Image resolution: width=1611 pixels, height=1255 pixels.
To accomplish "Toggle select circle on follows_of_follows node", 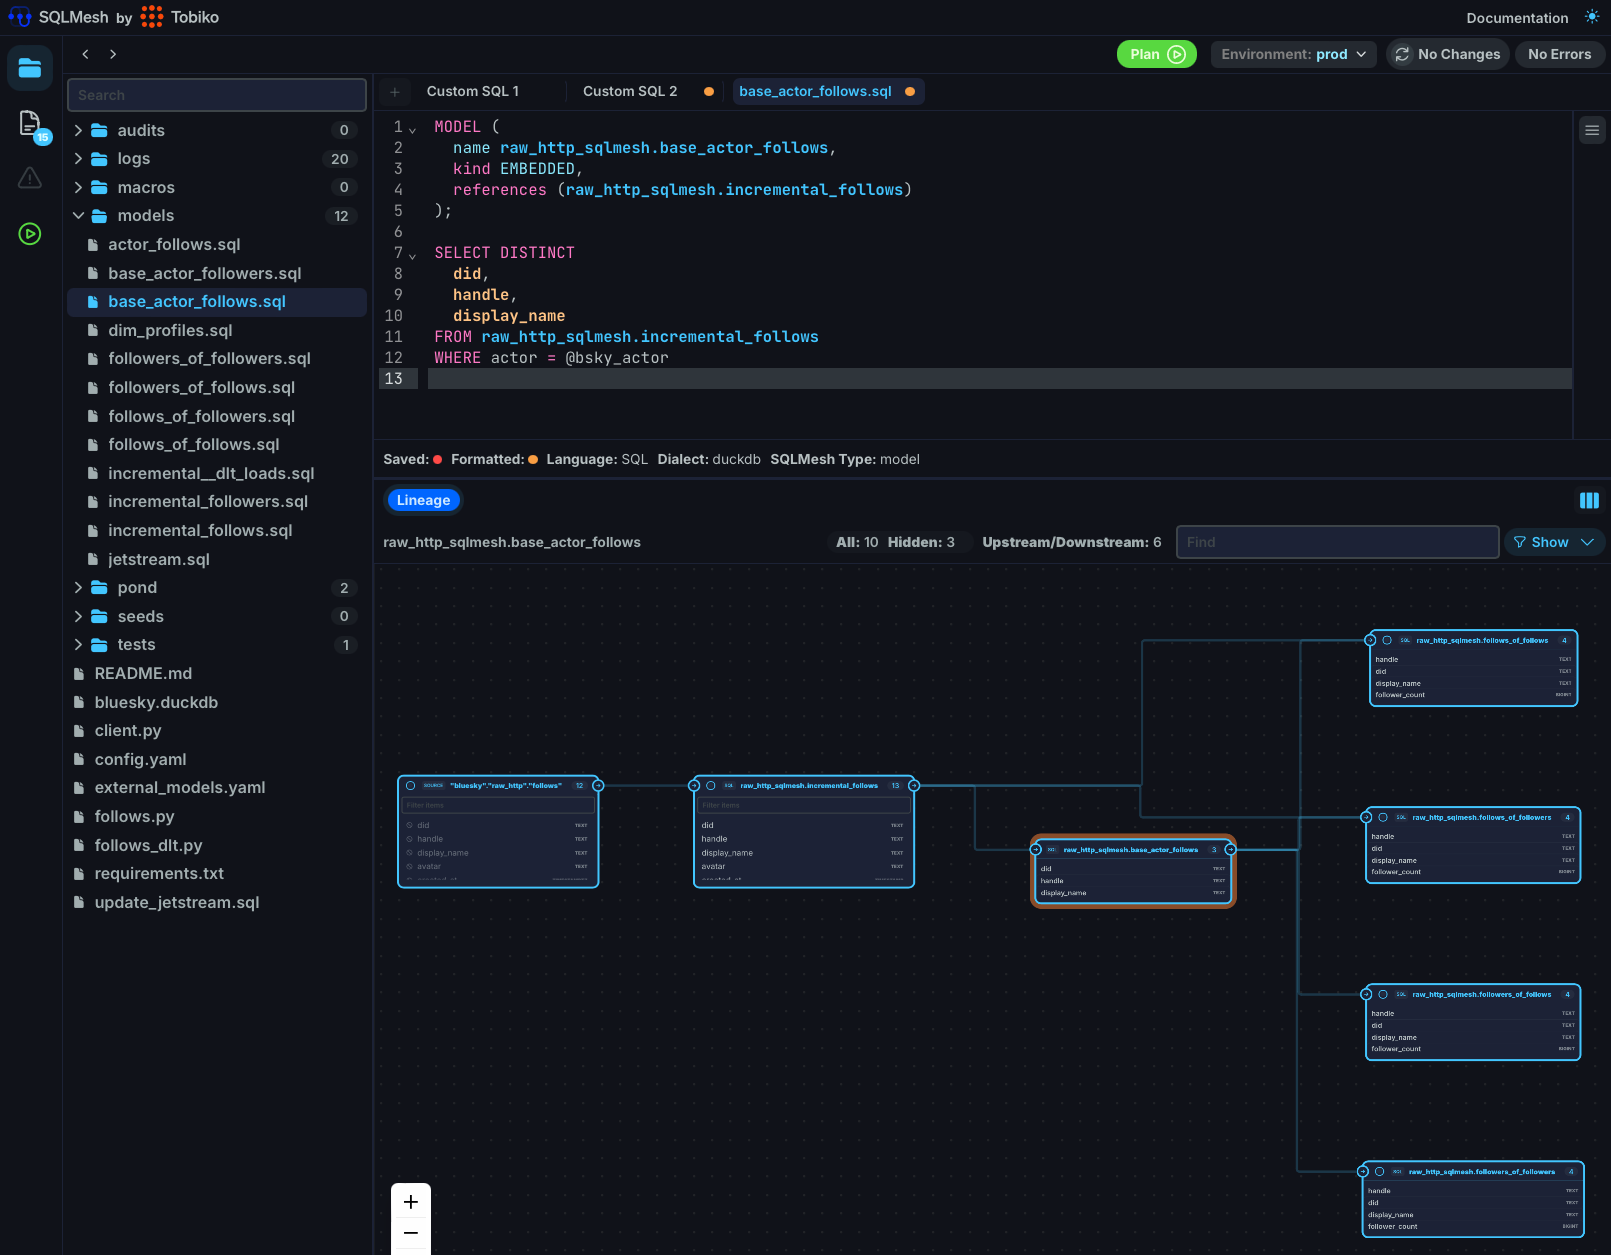I will tap(1387, 640).
